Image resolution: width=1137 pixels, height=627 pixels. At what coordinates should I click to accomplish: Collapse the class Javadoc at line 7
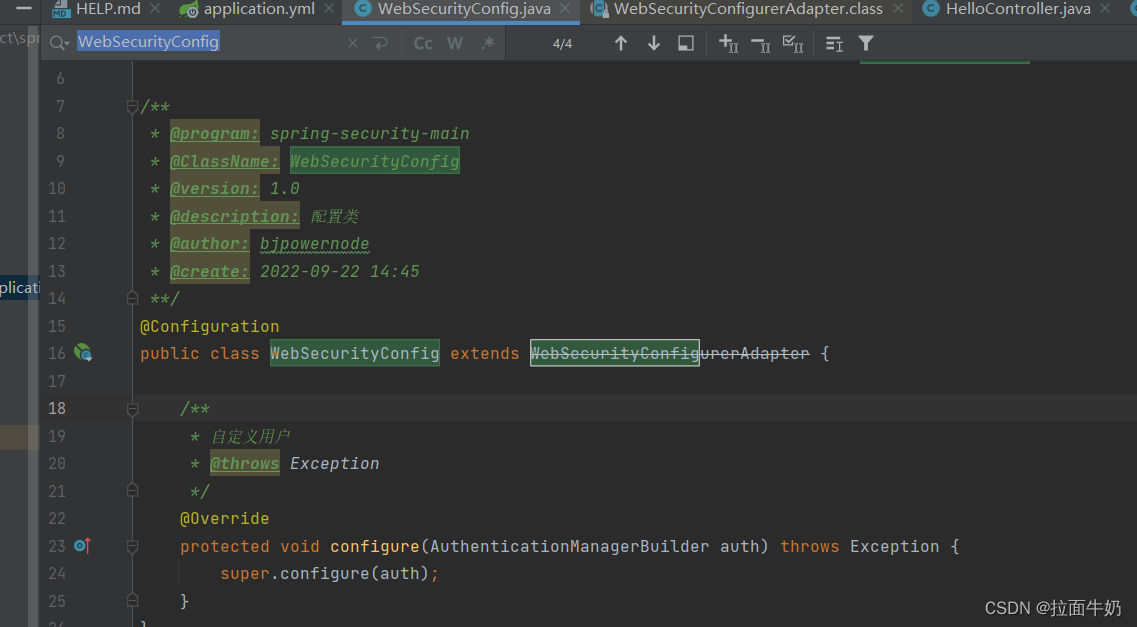[132, 107]
